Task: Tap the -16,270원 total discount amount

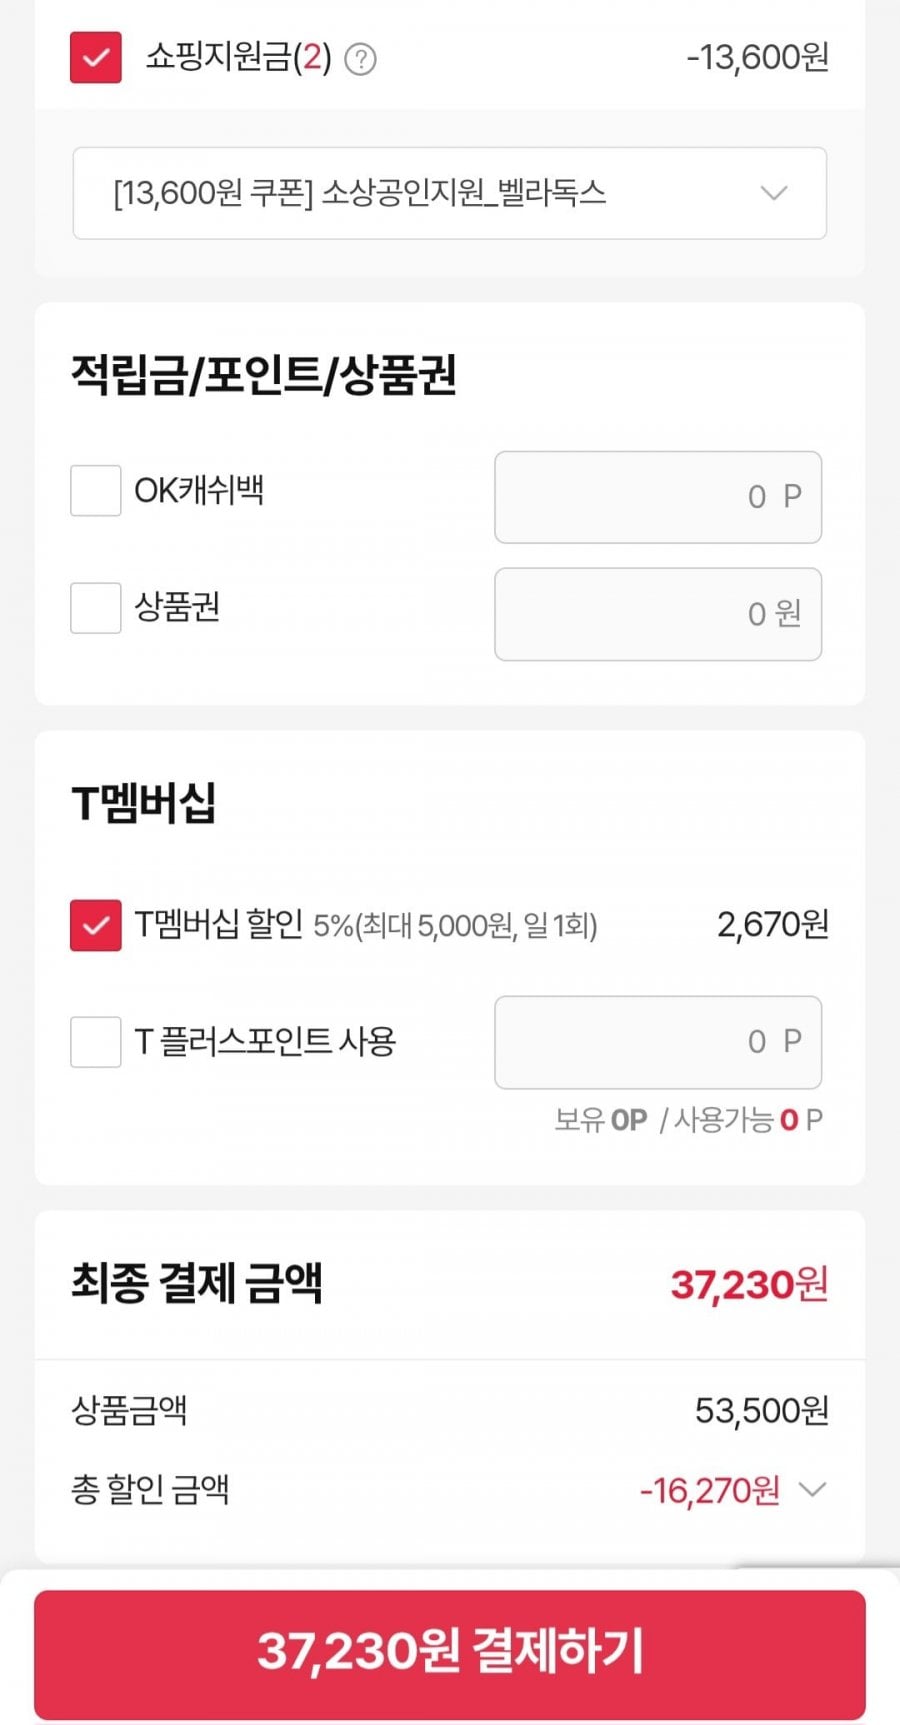Action: [709, 1491]
